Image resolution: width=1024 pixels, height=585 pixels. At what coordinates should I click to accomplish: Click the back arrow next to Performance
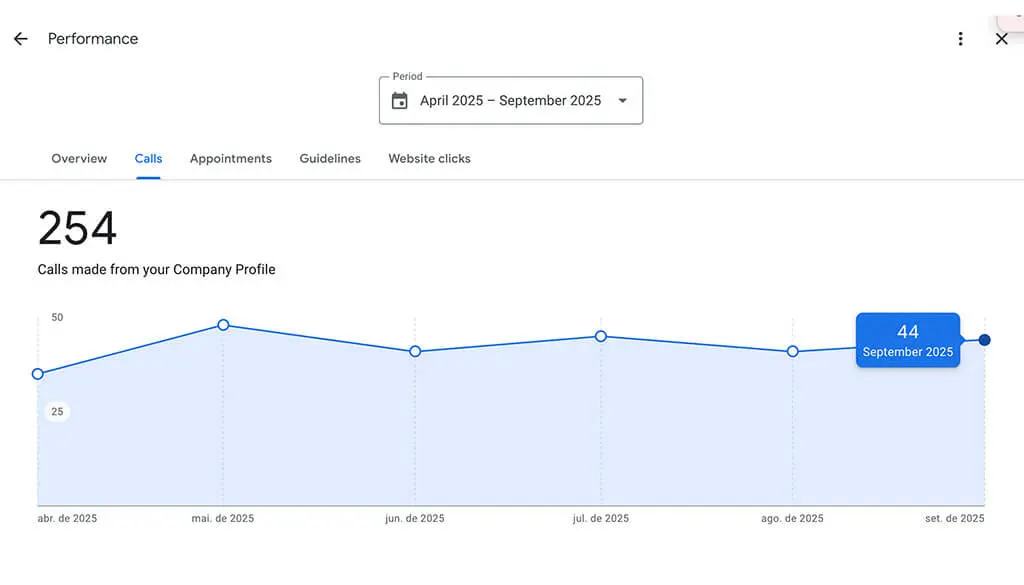(x=20, y=38)
